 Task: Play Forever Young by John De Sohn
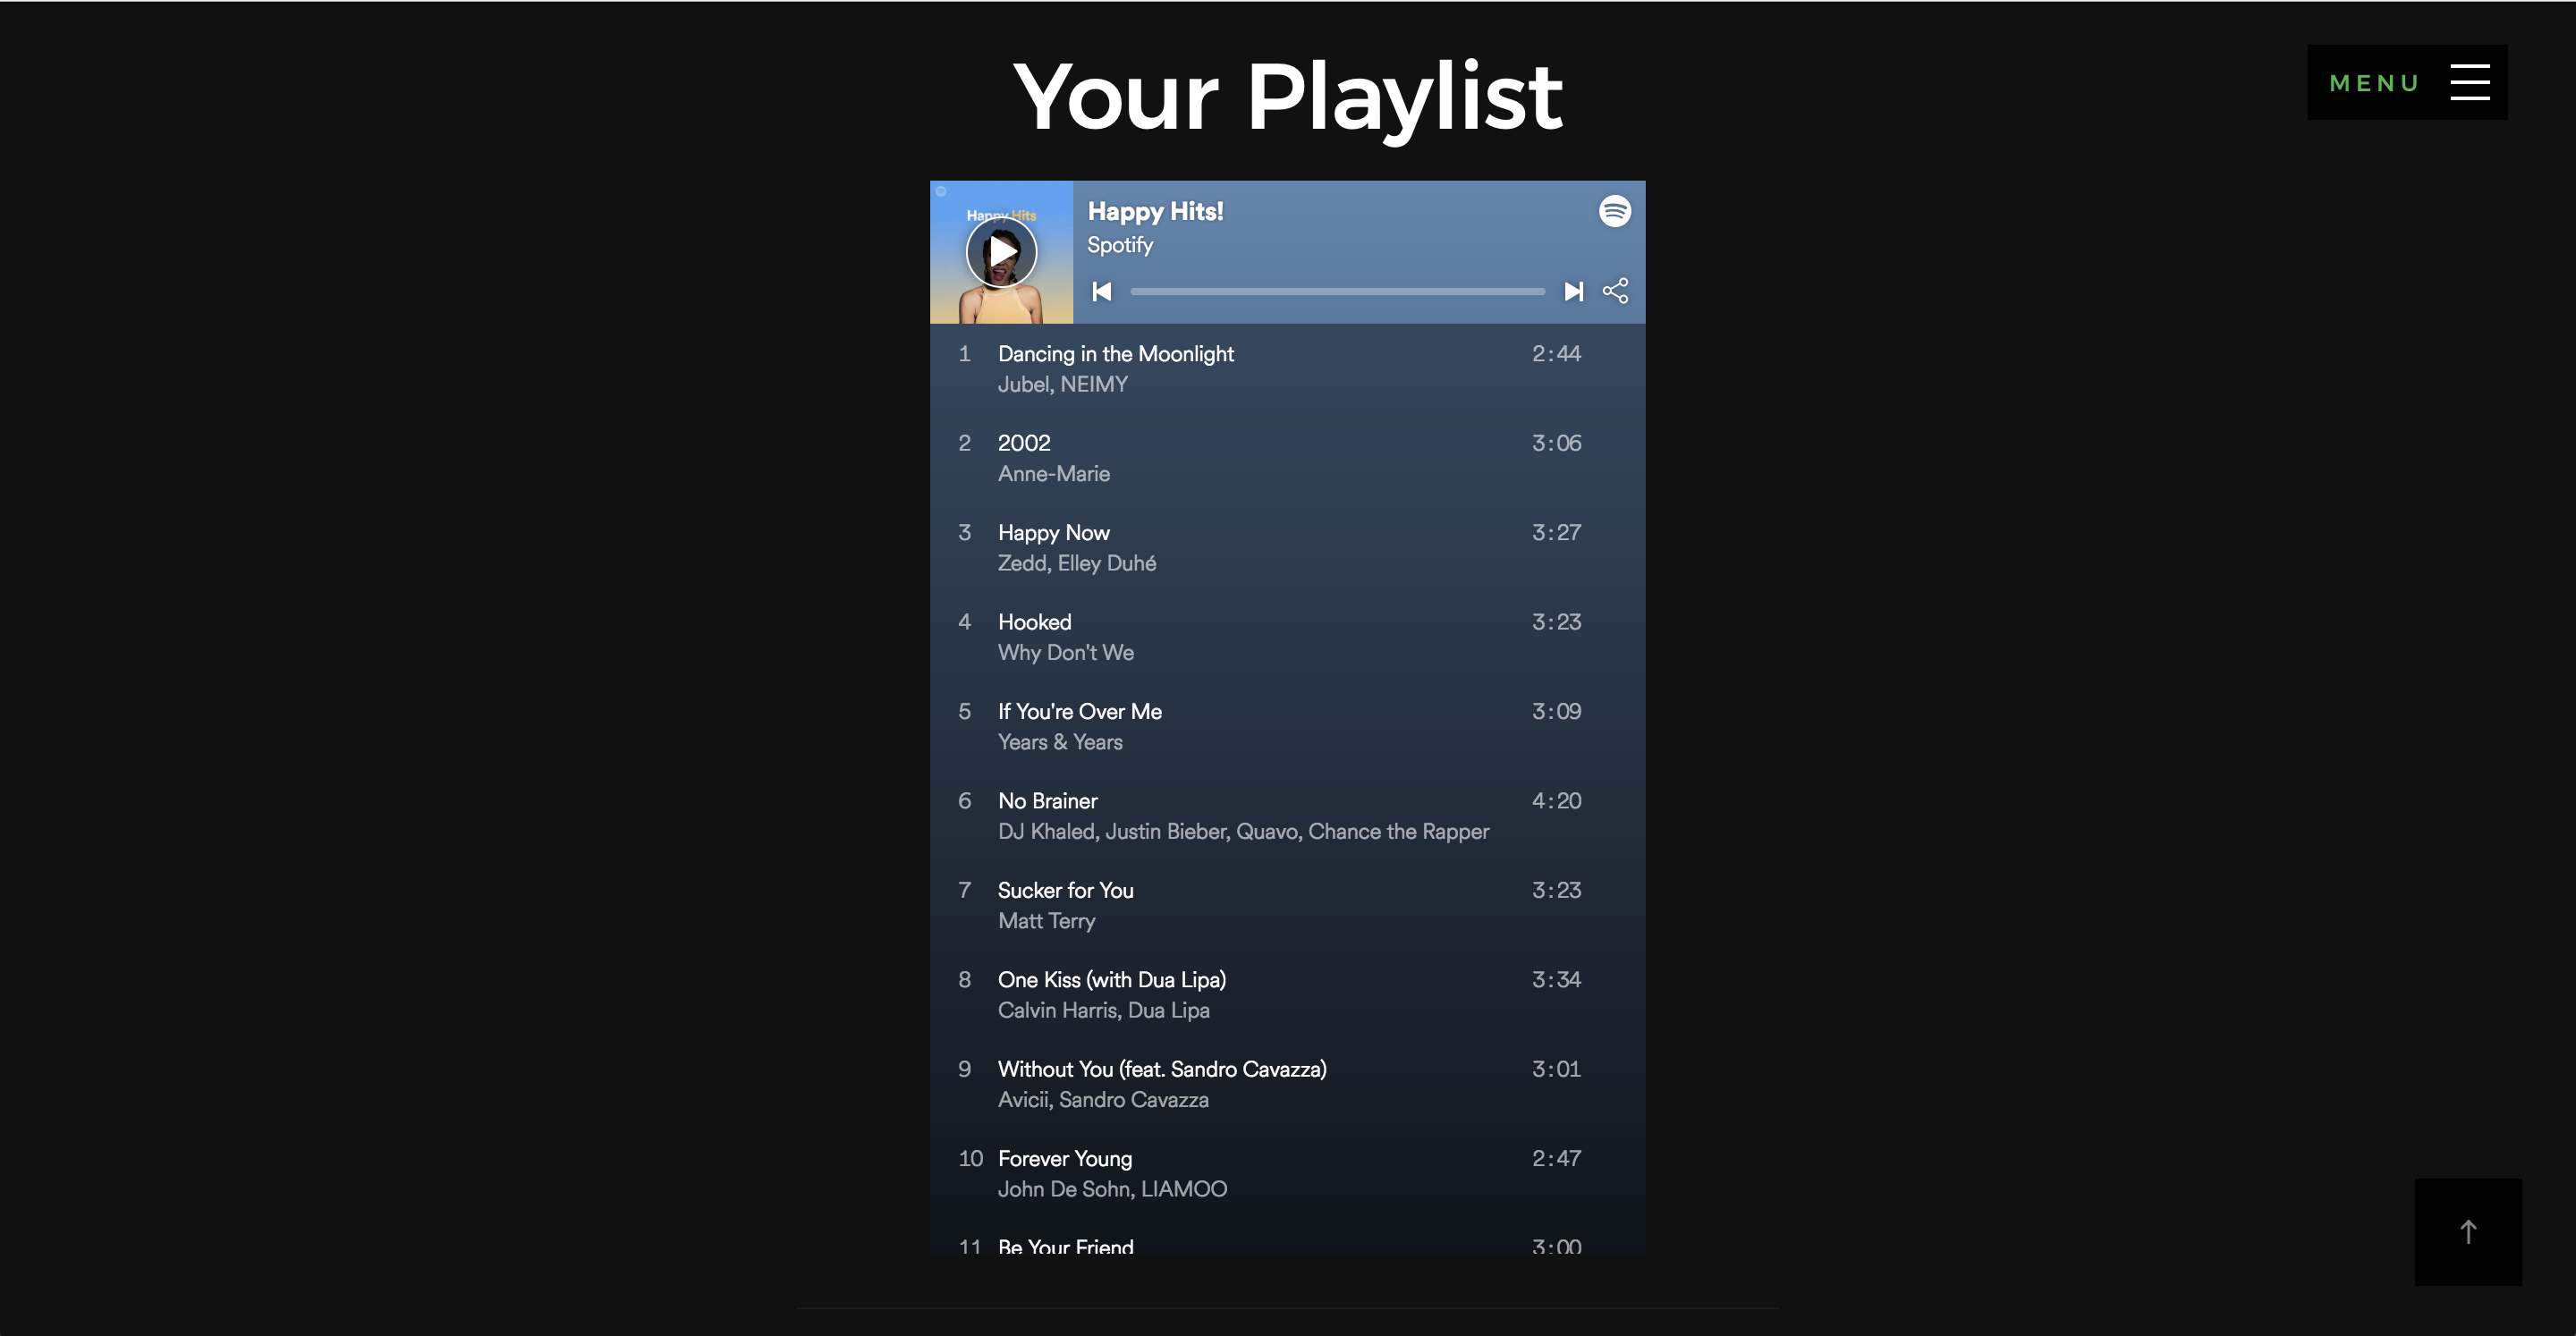(1287, 1173)
